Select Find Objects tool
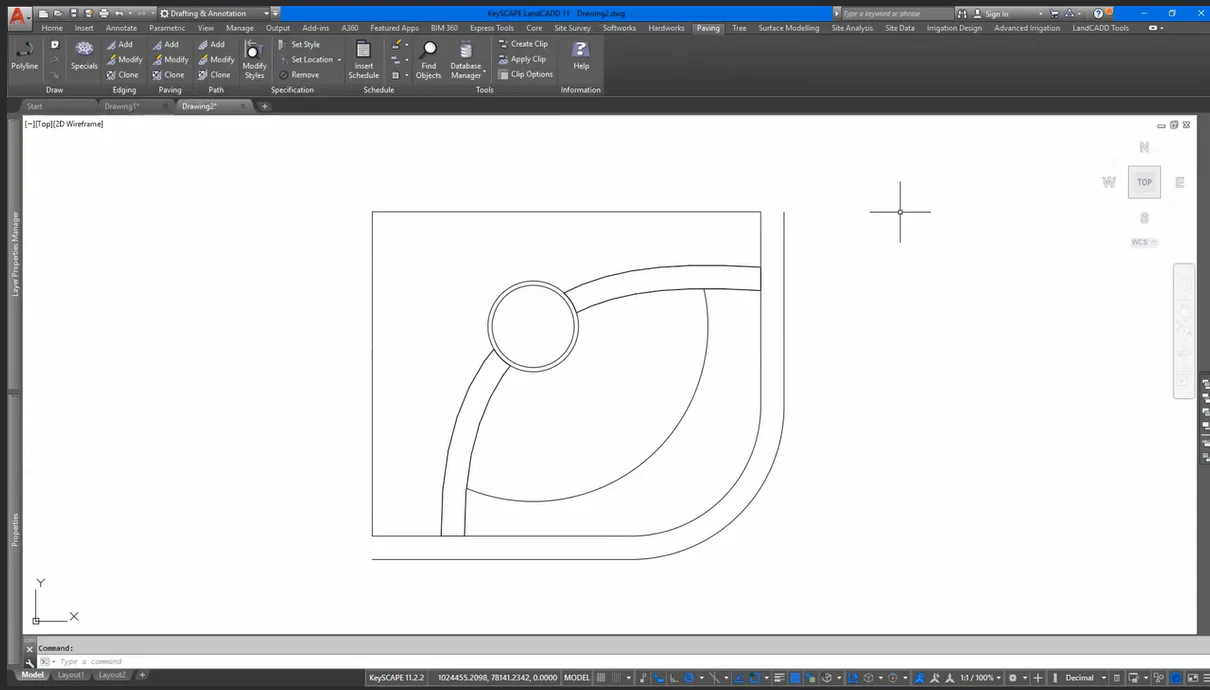Image resolution: width=1210 pixels, height=690 pixels. click(429, 60)
